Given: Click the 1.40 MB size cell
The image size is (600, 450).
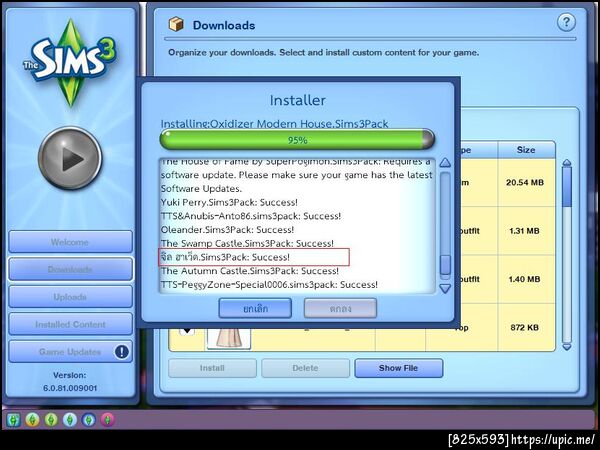Looking at the screenshot, I should click(526, 279).
